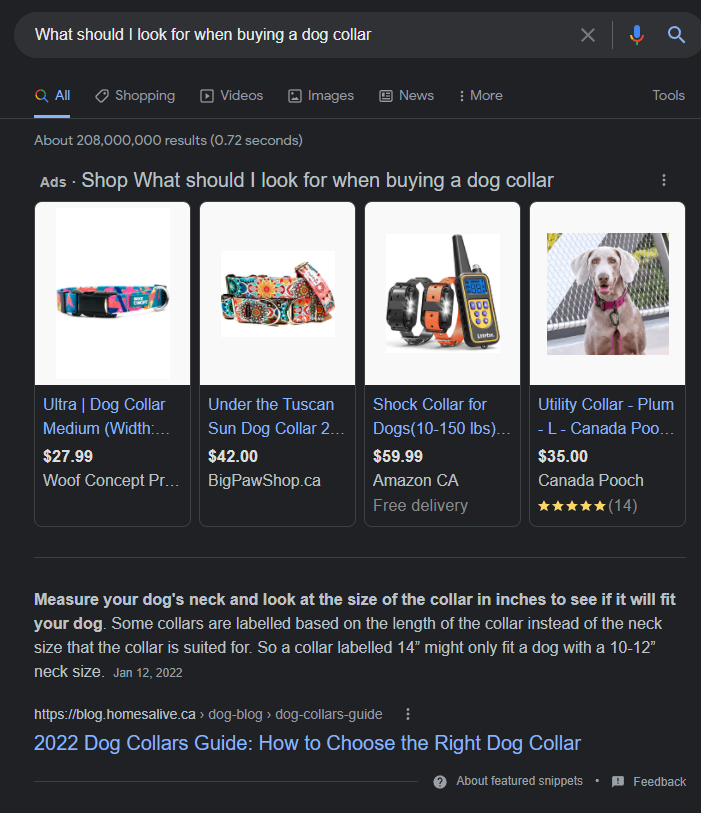Open the Tools filter options
The image size is (701, 813).
(x=668, y=95)
